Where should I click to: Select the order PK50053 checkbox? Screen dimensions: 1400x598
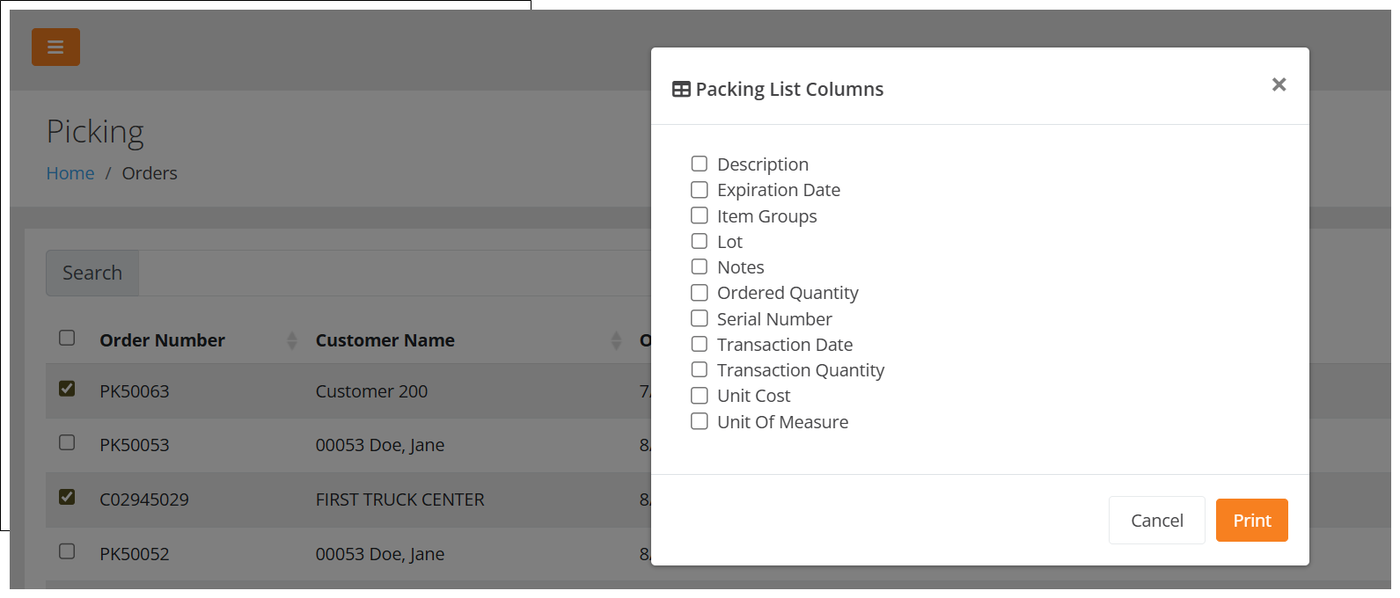(67, 442)
